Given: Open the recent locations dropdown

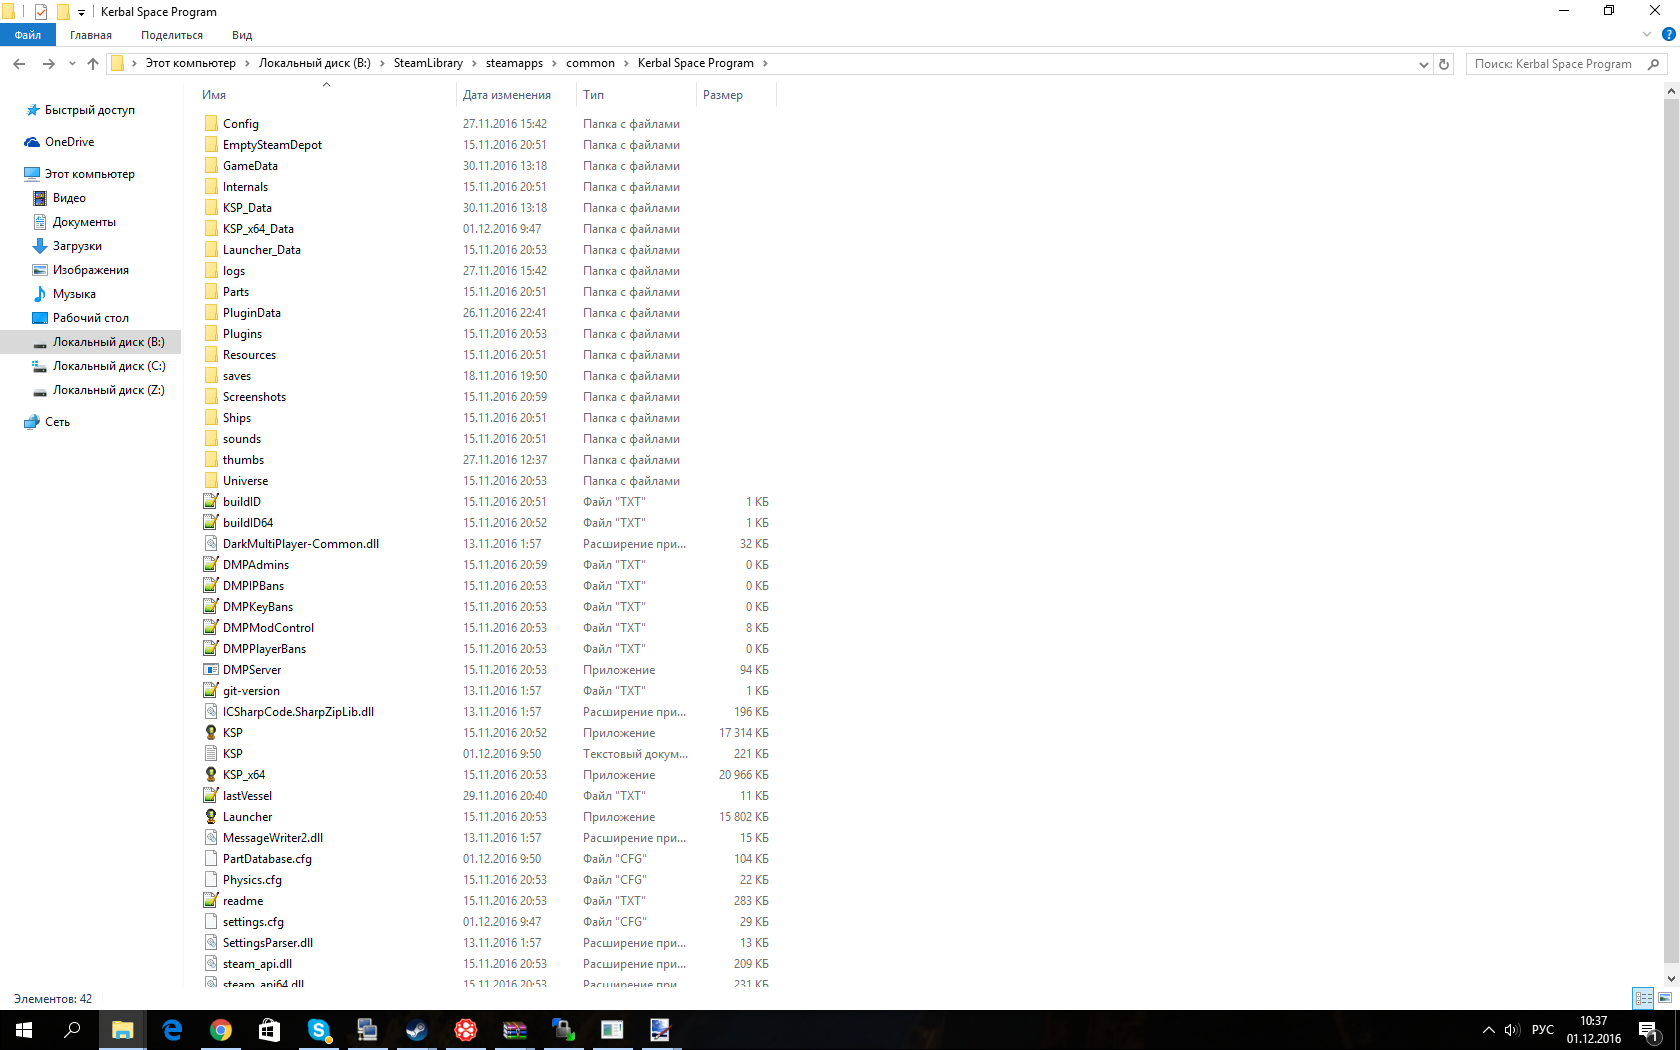Looking at the screenshot, I should pos(72,64).
